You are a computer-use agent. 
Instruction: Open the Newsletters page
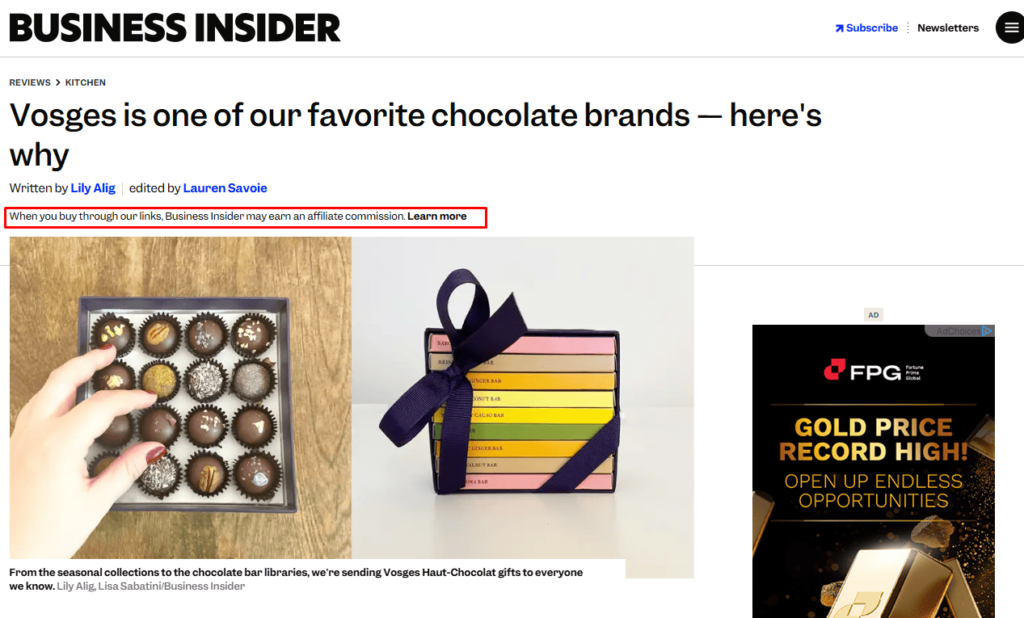point(947,27)
